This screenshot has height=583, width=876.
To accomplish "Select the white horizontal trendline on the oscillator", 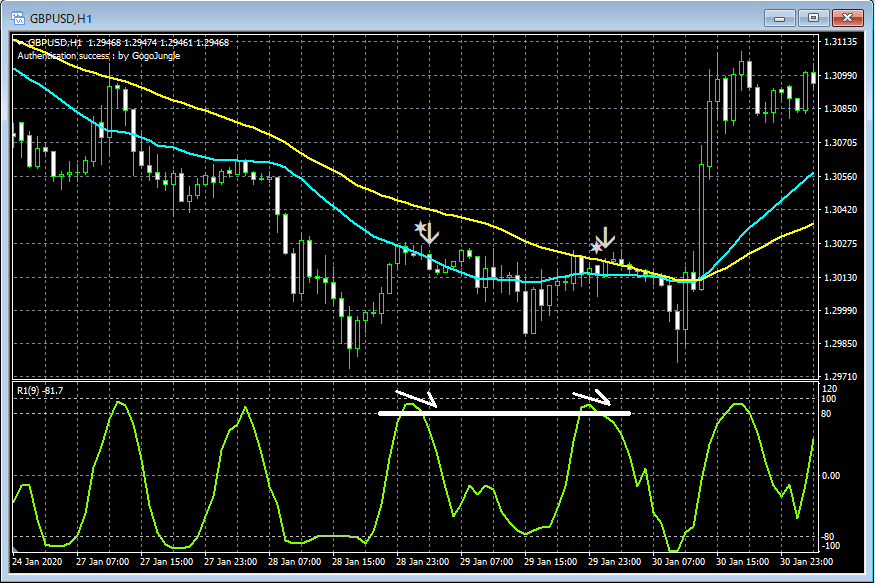I will 505,412.
